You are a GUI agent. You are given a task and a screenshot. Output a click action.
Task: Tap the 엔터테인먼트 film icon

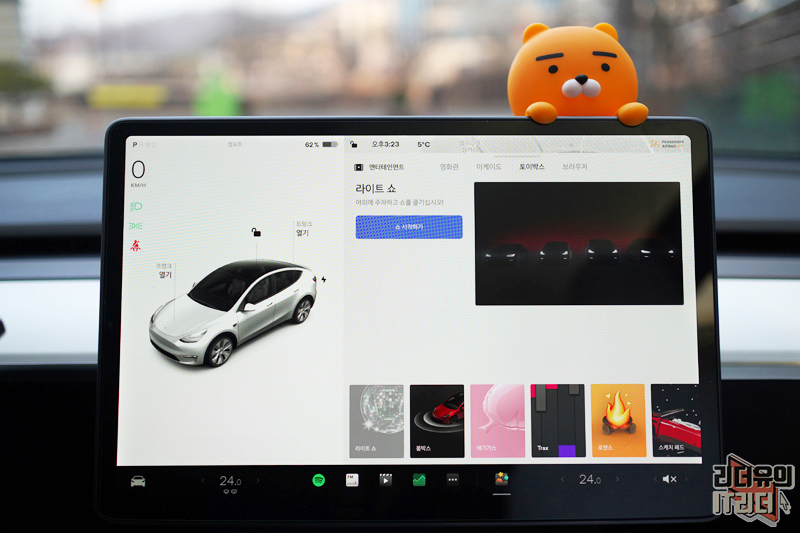pyautogui.click(x=359, y=167)
